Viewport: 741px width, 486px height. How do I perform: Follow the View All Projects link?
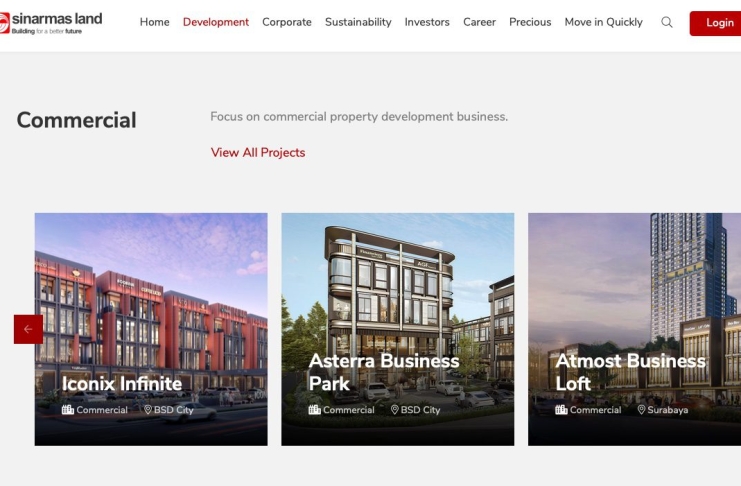258,153
